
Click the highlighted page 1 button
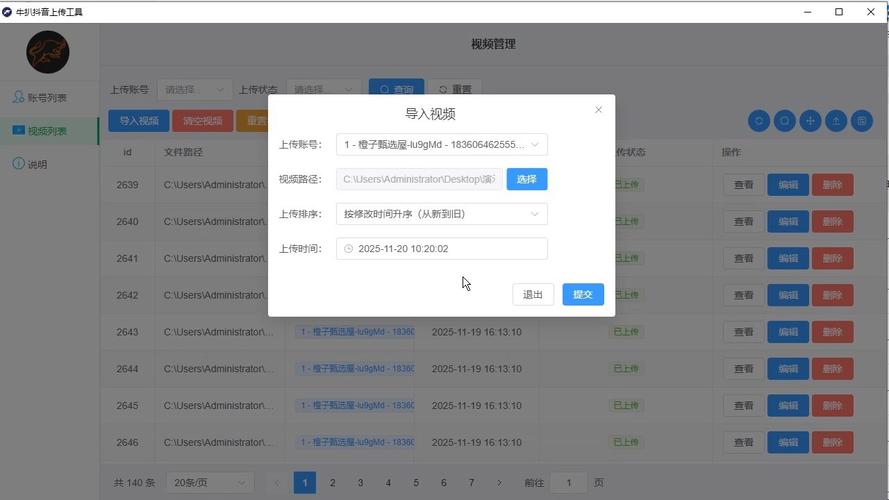(304, 483)
